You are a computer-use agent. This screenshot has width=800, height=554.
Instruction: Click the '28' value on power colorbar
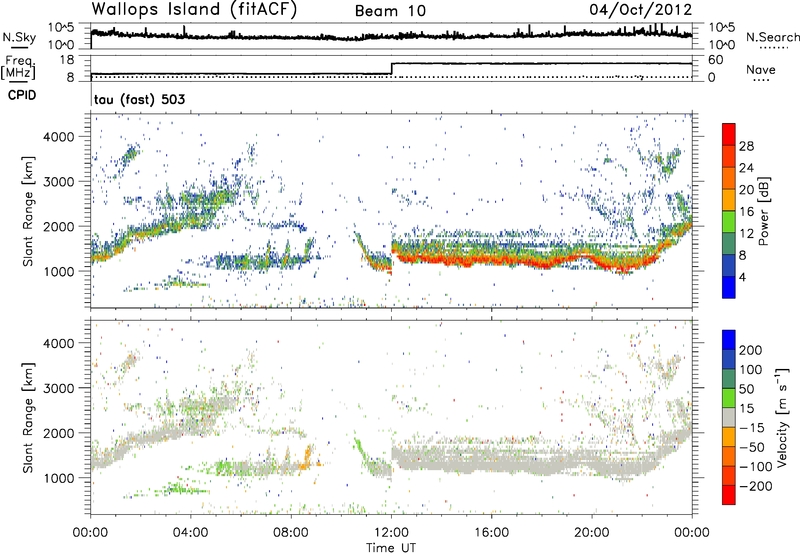coord(746,146)
